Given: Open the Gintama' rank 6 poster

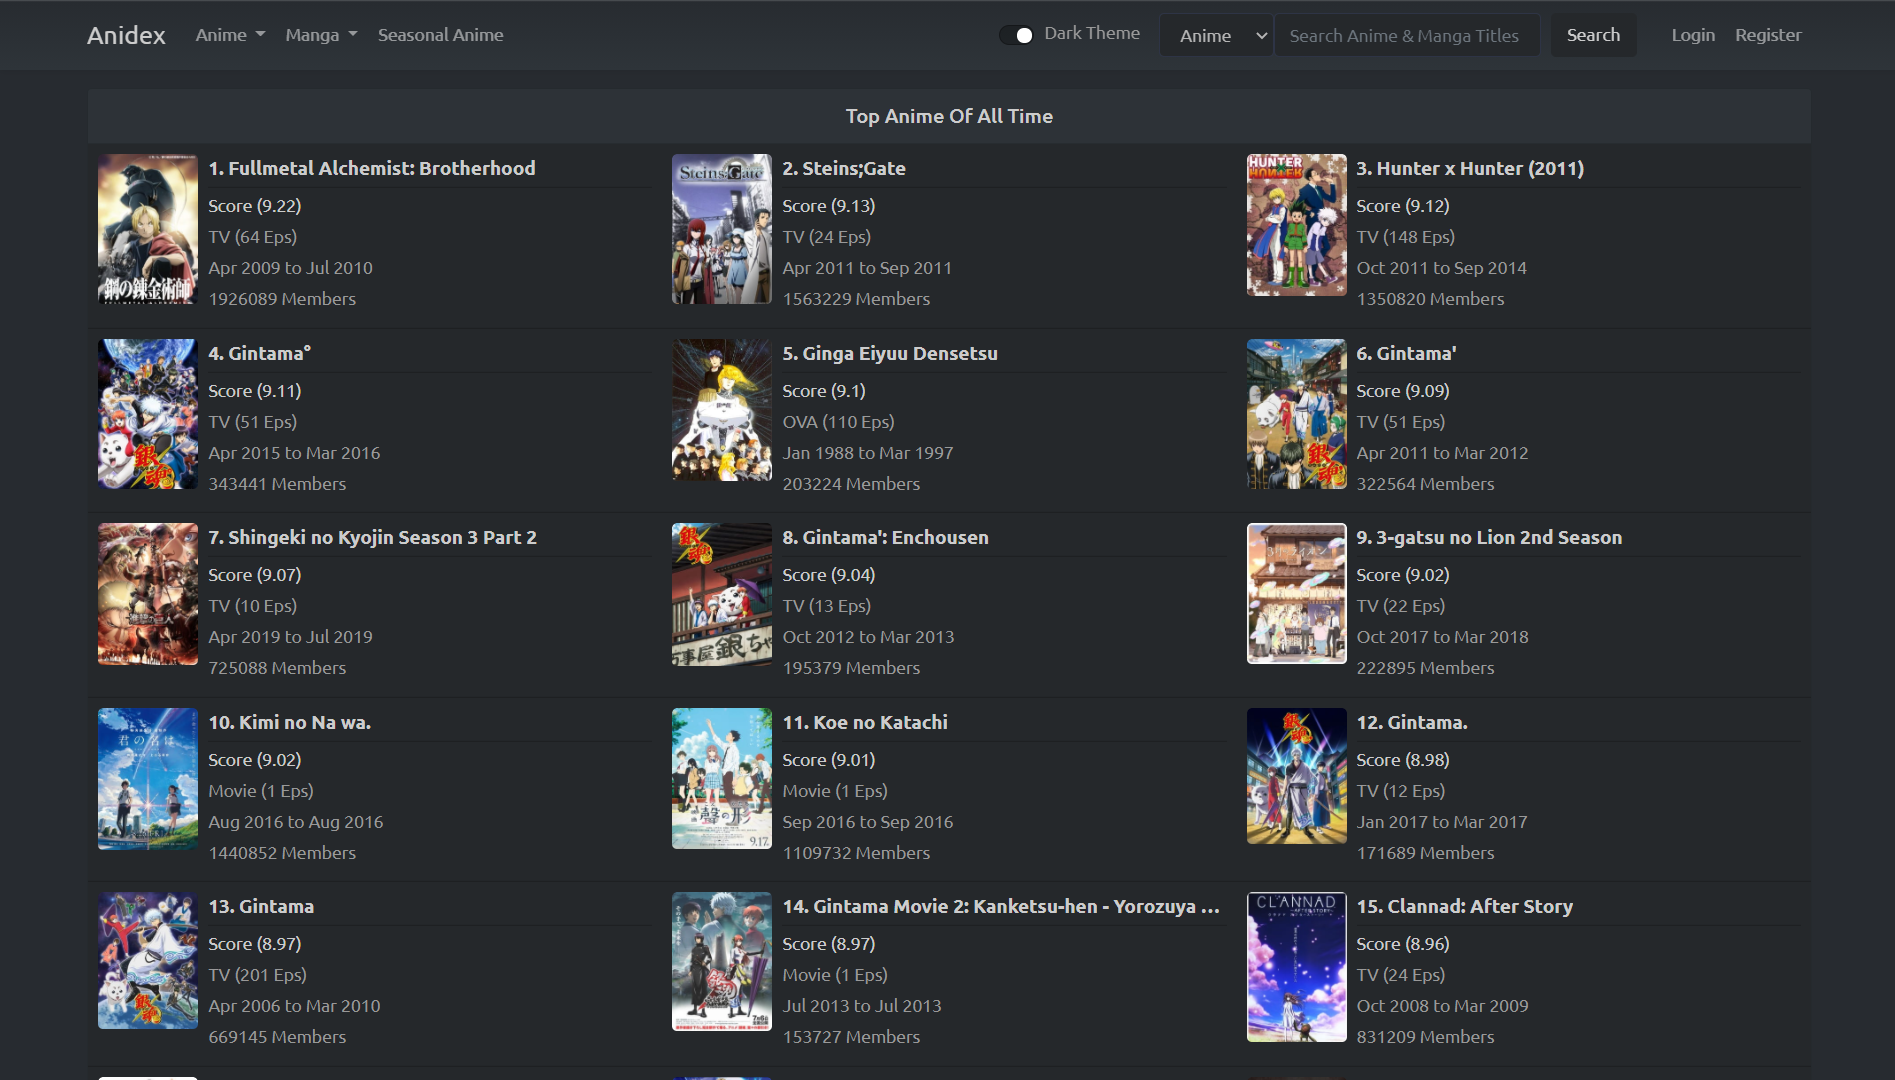Looking at the screenshot, I should pos(1296,414).
